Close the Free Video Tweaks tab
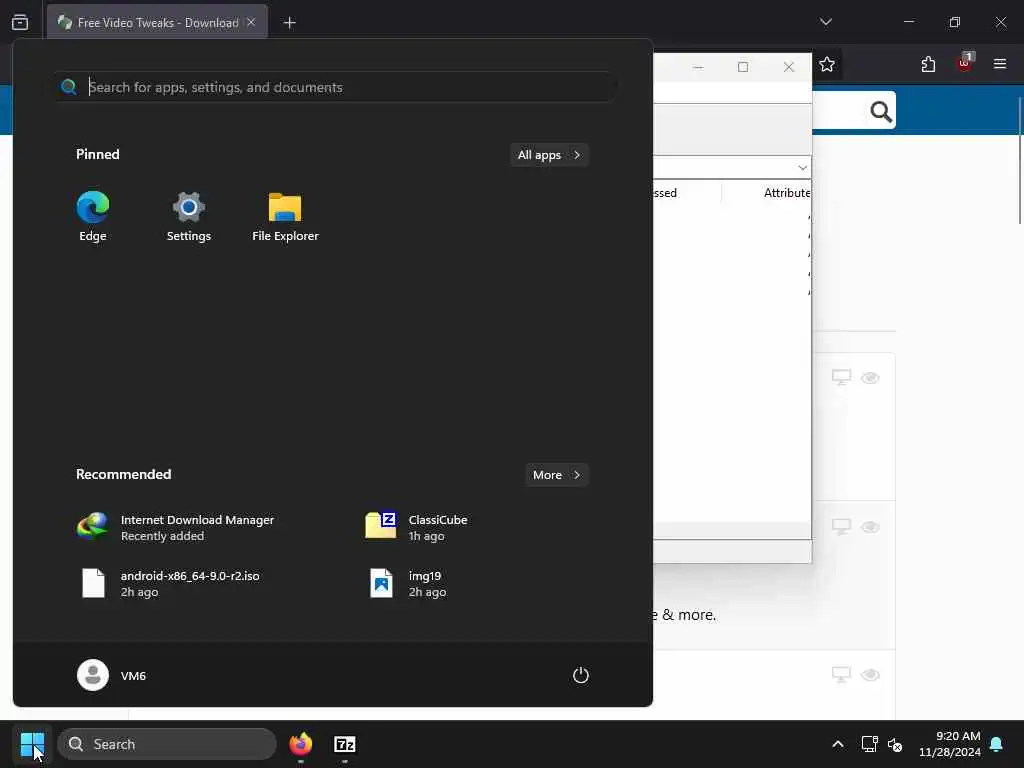The height and width of the screenshot is (768, 1024). click(251, 22)
